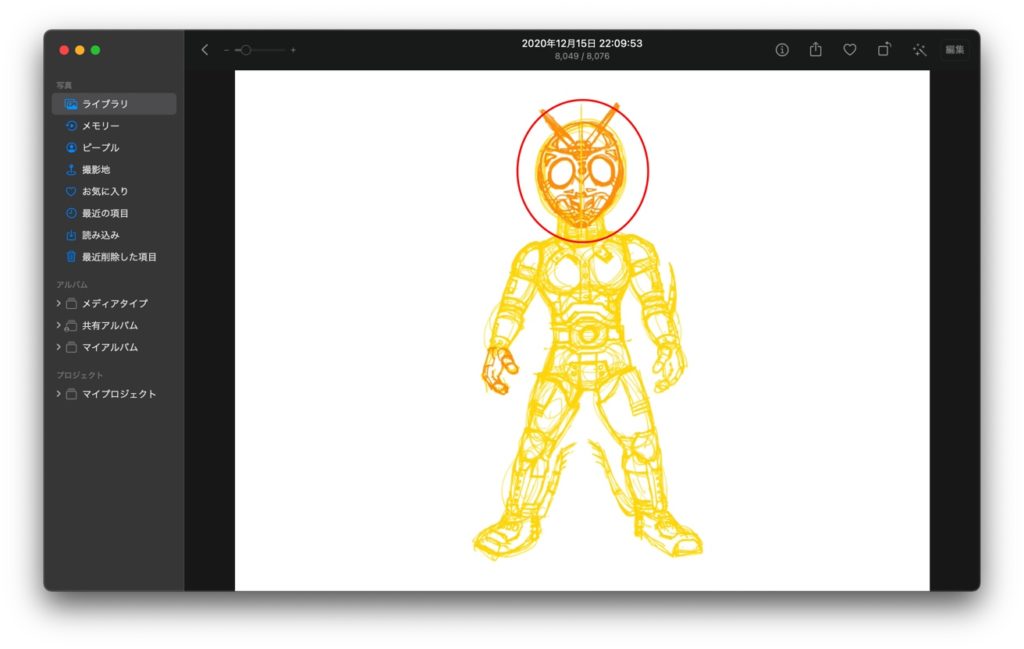Viewport: 1024px width, 649px height.
Task: Click the マイアルバム folder icon
Action: point(71,347)
